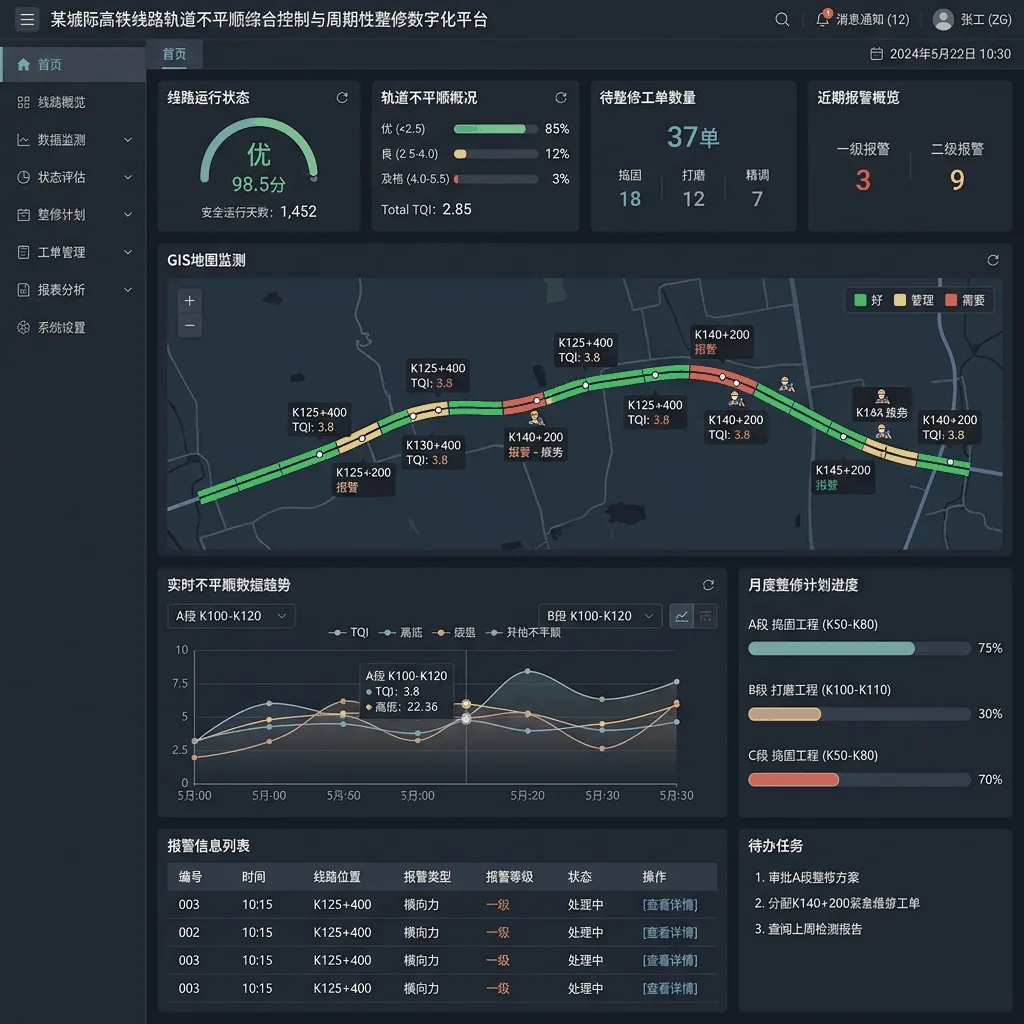This screenshot has height=1024, width=1024.
Task: Click the Total TQI value 2.85
Action: click(456, 209)
